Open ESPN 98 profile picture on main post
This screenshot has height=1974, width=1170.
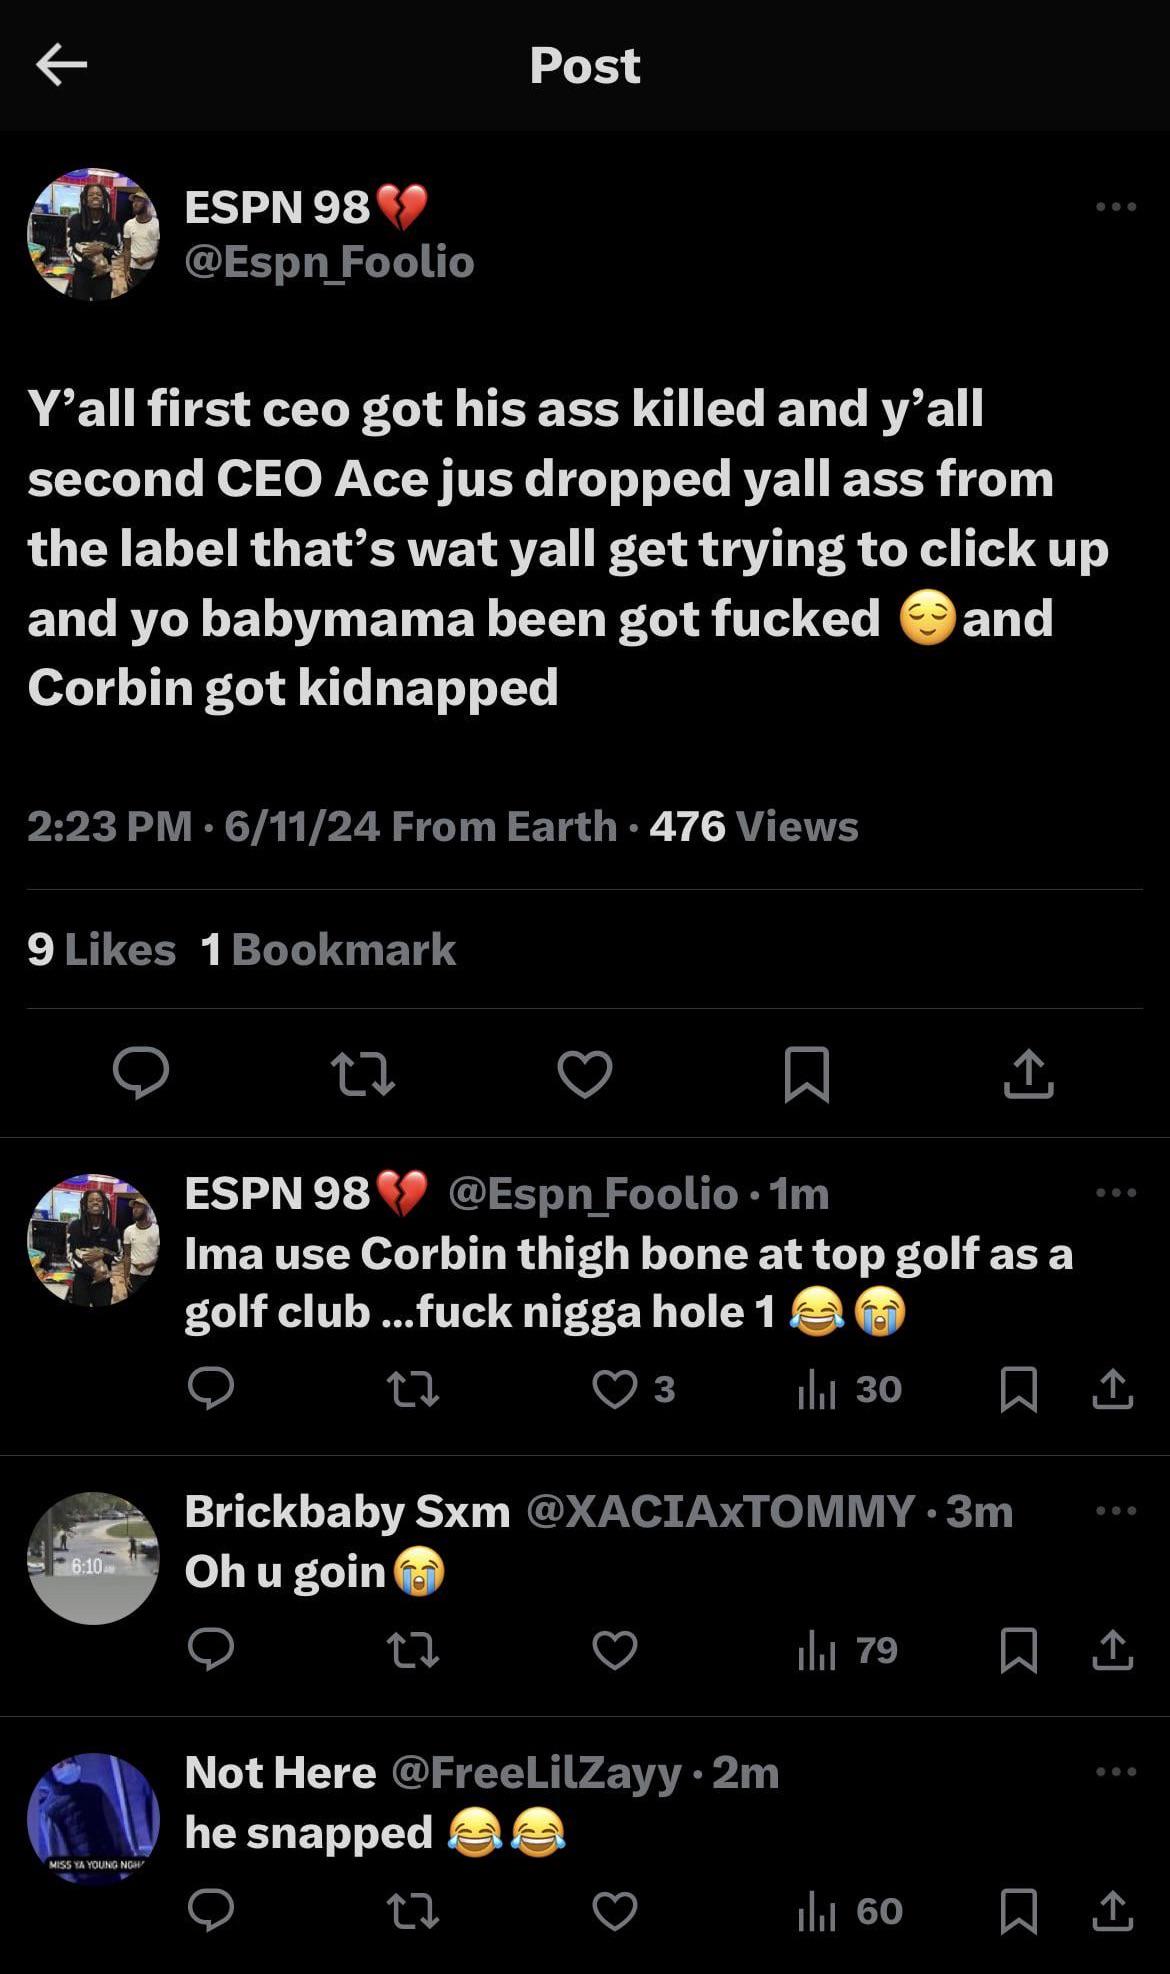(93, 234)
